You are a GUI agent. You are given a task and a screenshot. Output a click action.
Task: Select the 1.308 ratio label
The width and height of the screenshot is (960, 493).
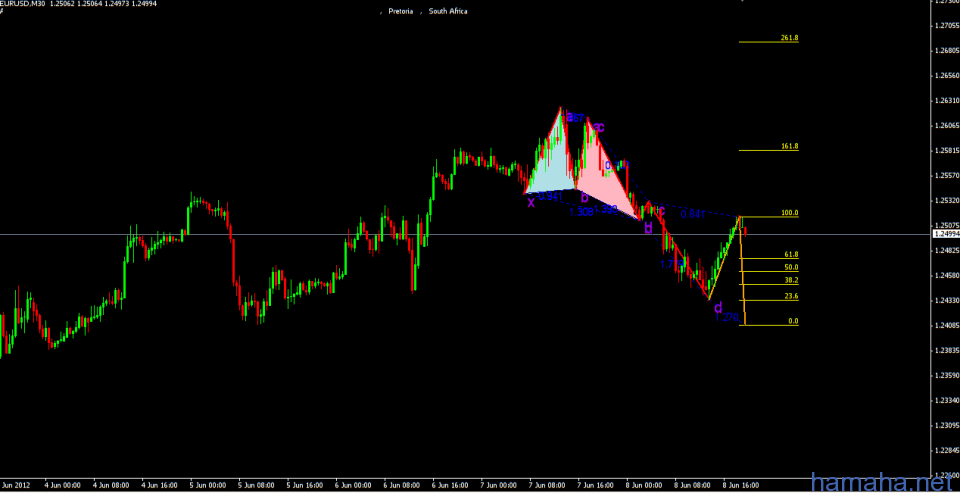pos(581,212)
